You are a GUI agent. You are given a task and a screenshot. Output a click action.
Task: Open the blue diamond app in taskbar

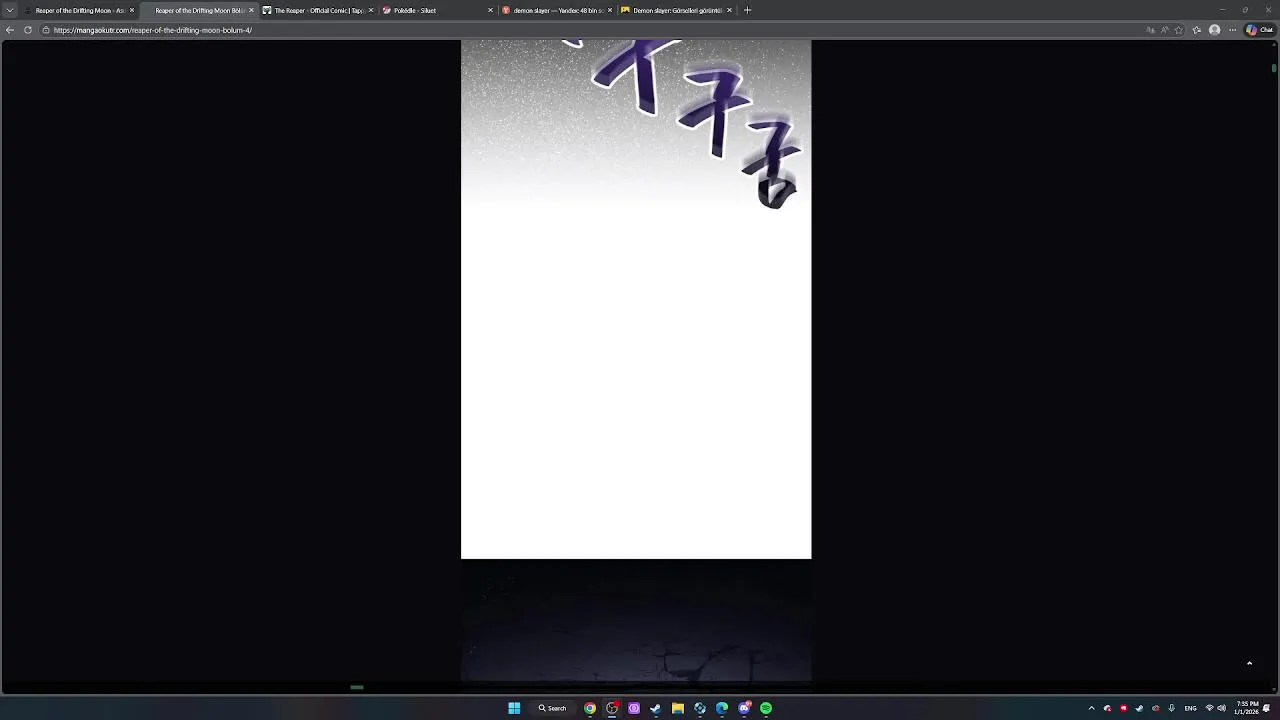tap(700, 708)
